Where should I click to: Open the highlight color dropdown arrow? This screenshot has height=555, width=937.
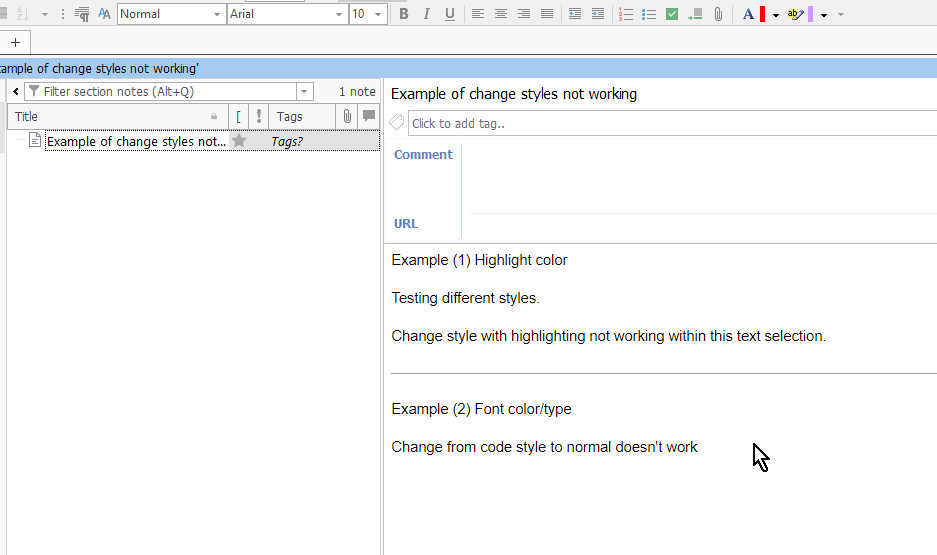tap(823, 15)
